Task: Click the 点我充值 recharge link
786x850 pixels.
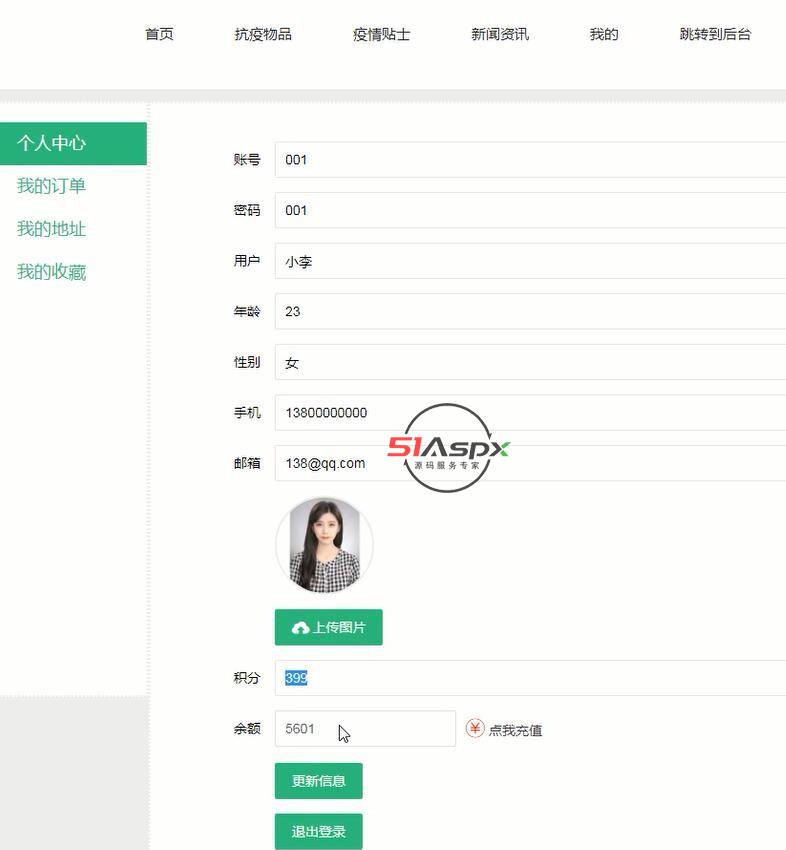Action: point(516,730)
